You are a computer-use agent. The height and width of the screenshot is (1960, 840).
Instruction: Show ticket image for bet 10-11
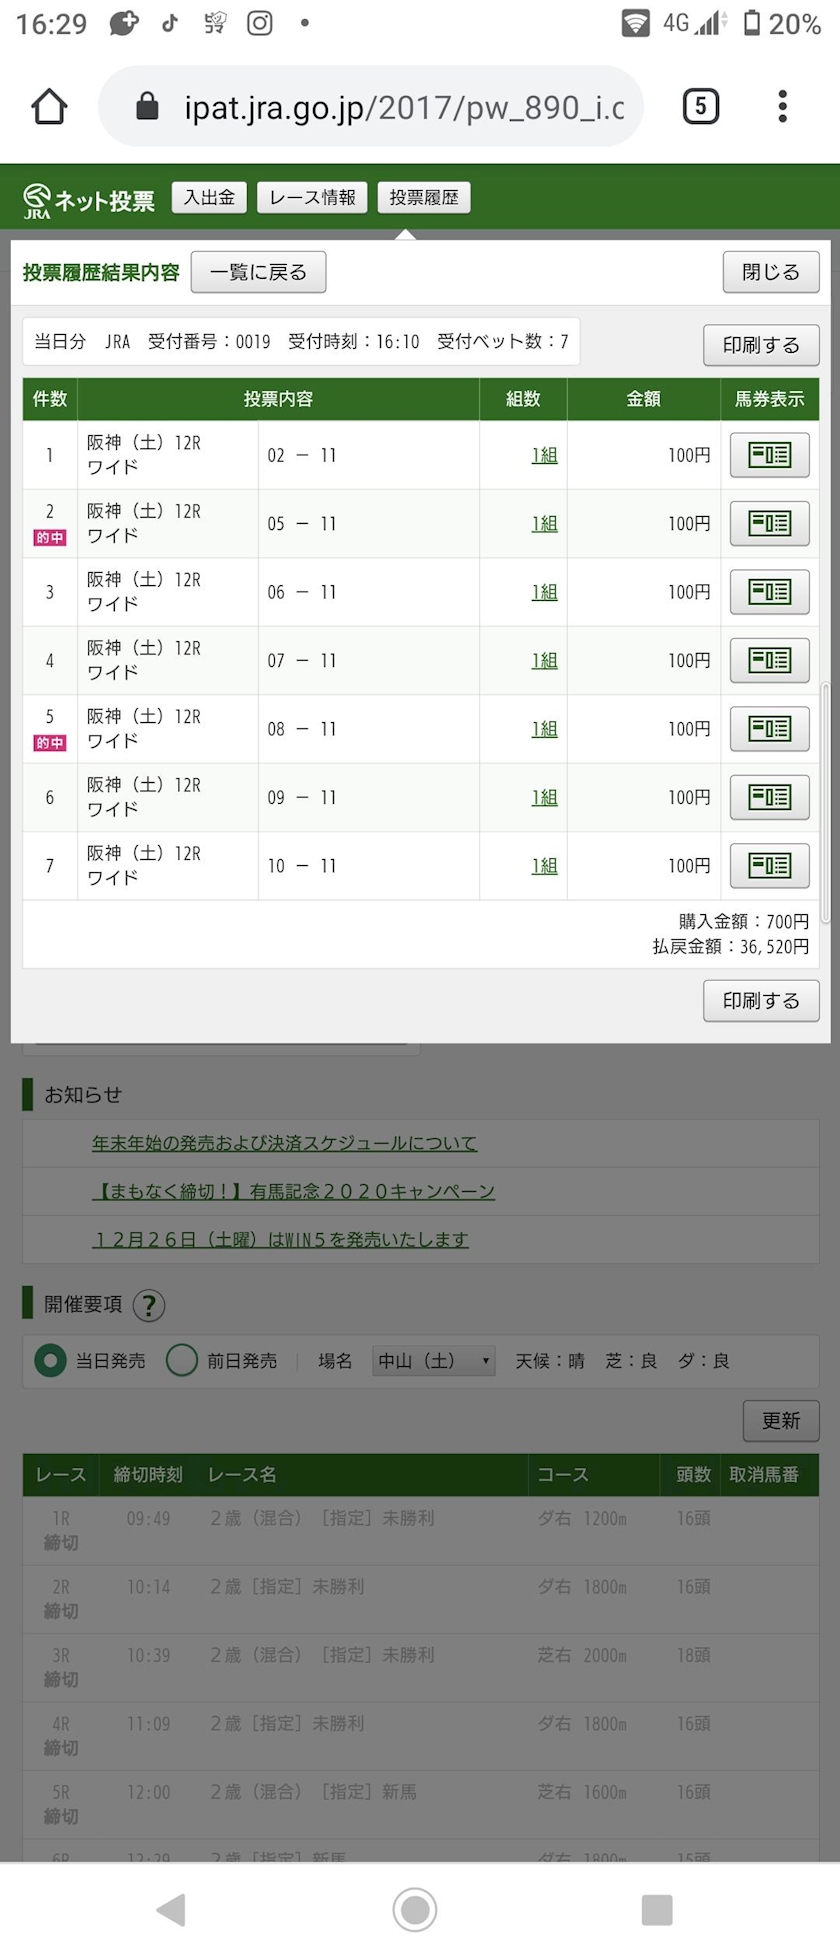[x=769, y=865]
